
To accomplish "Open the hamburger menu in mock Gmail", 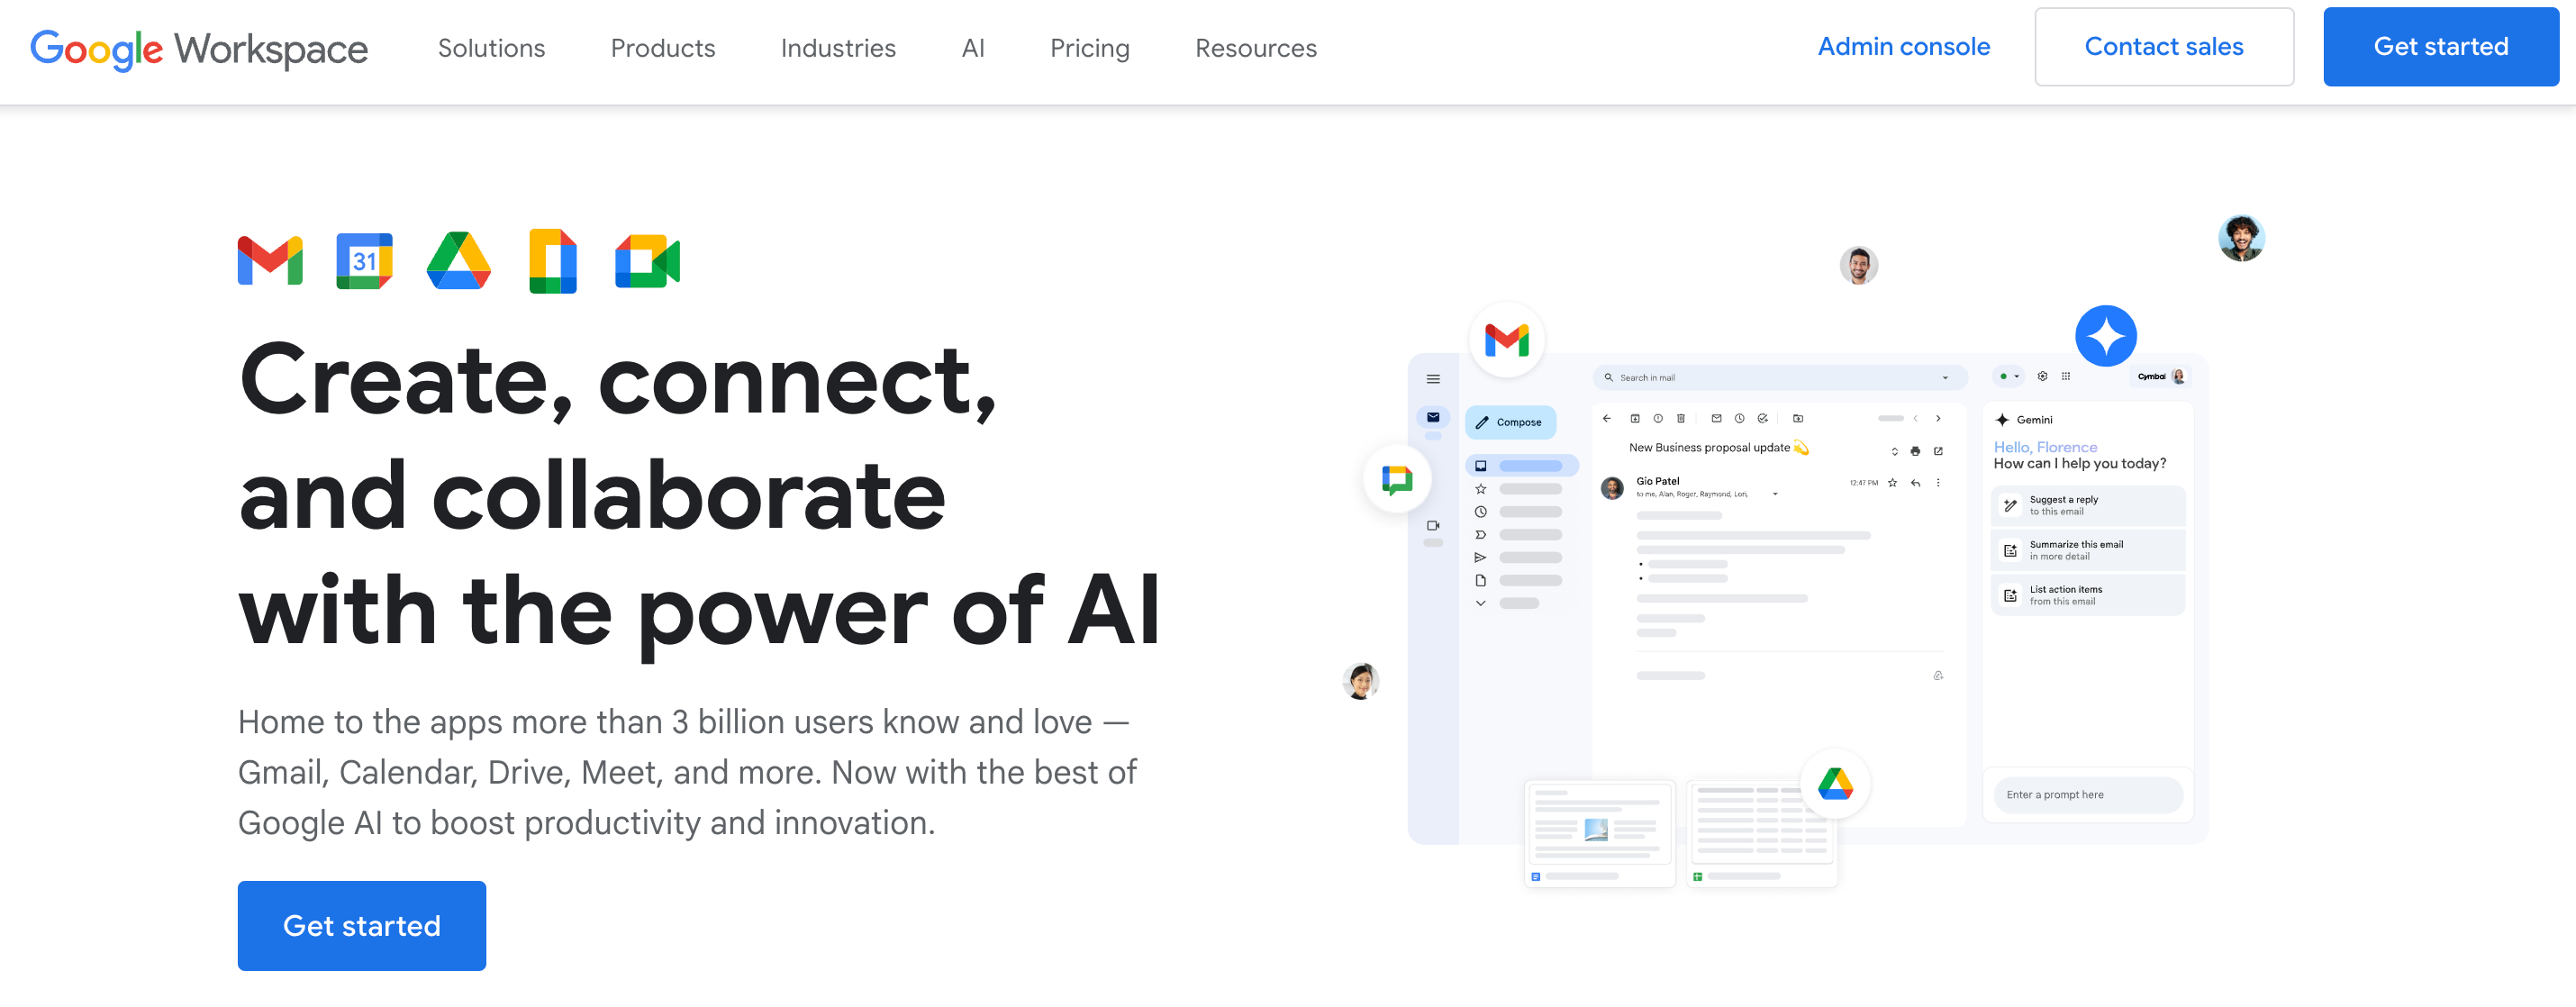I will point(1433,379).
